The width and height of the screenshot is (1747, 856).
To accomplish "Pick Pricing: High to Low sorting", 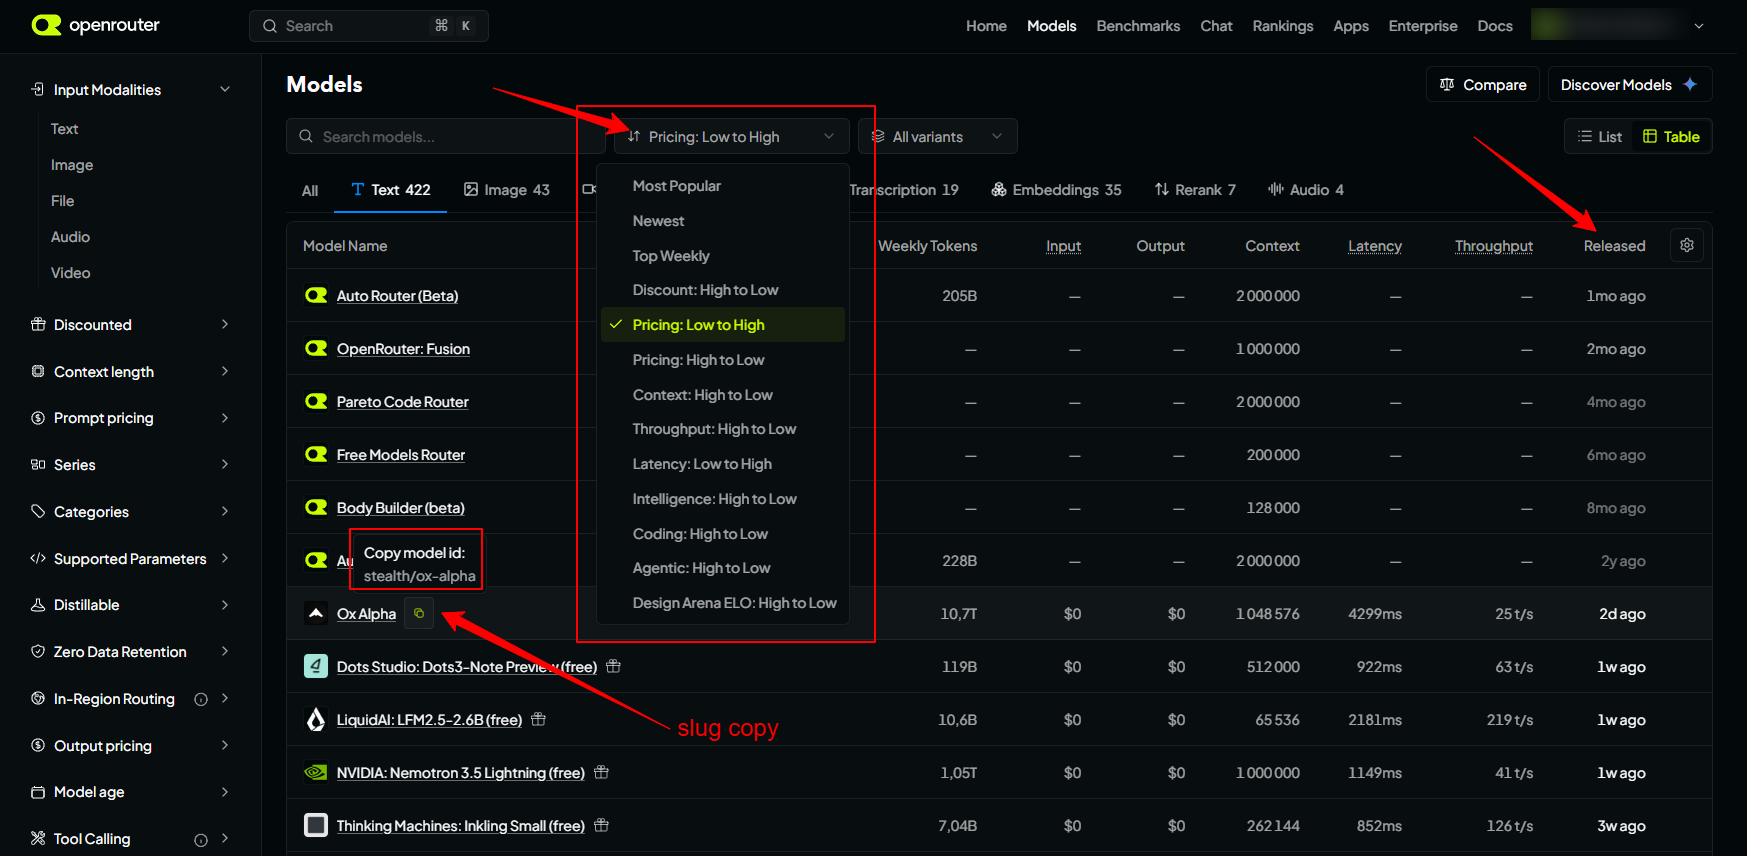I will 723,360.
